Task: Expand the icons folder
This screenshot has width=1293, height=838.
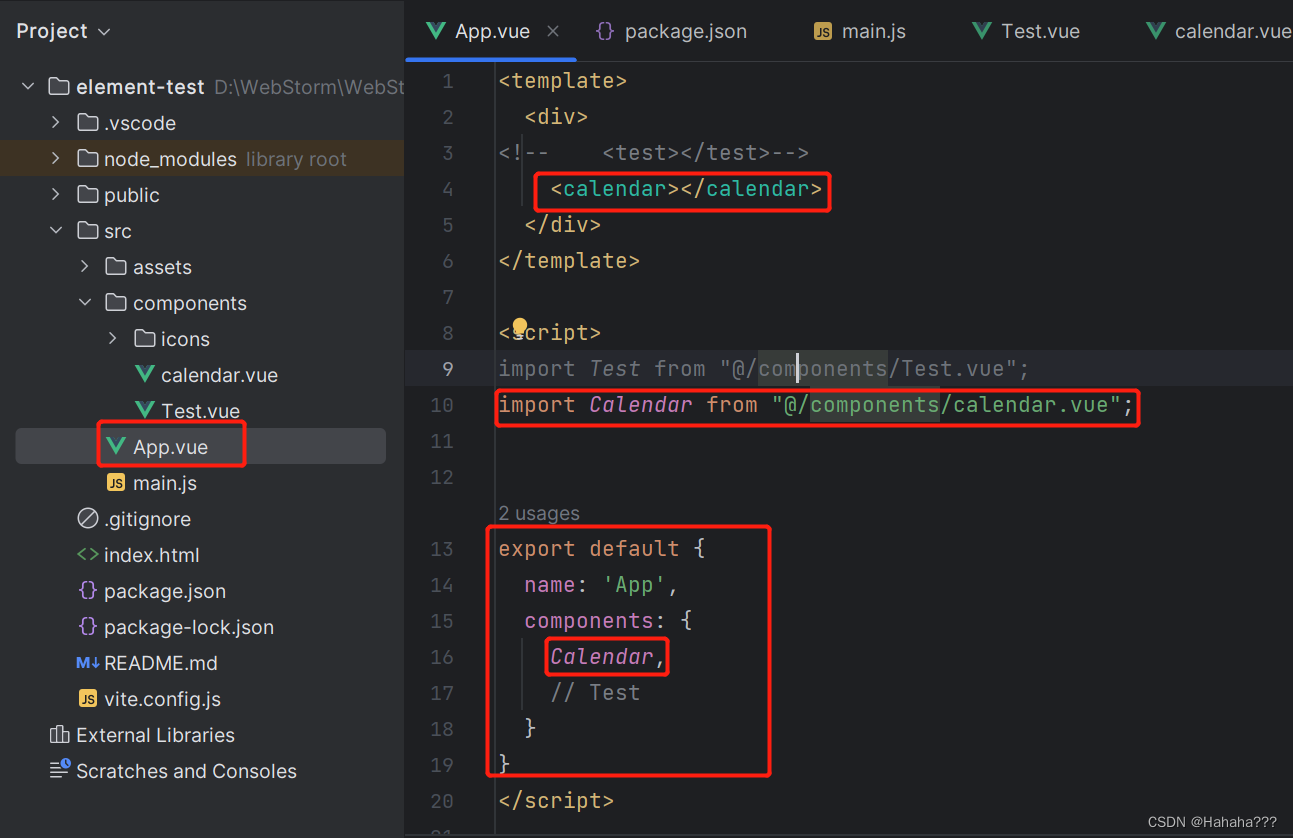Action: pyautogui.click(x=113, y=339)
